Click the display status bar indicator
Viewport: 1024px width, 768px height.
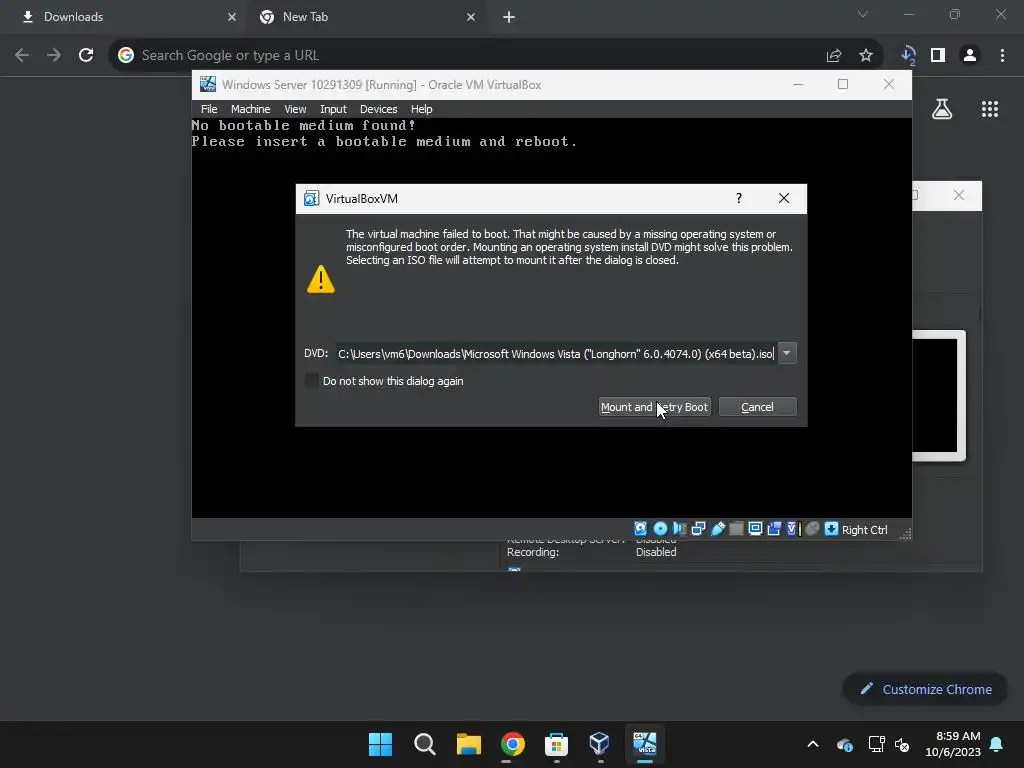[756, 529]
